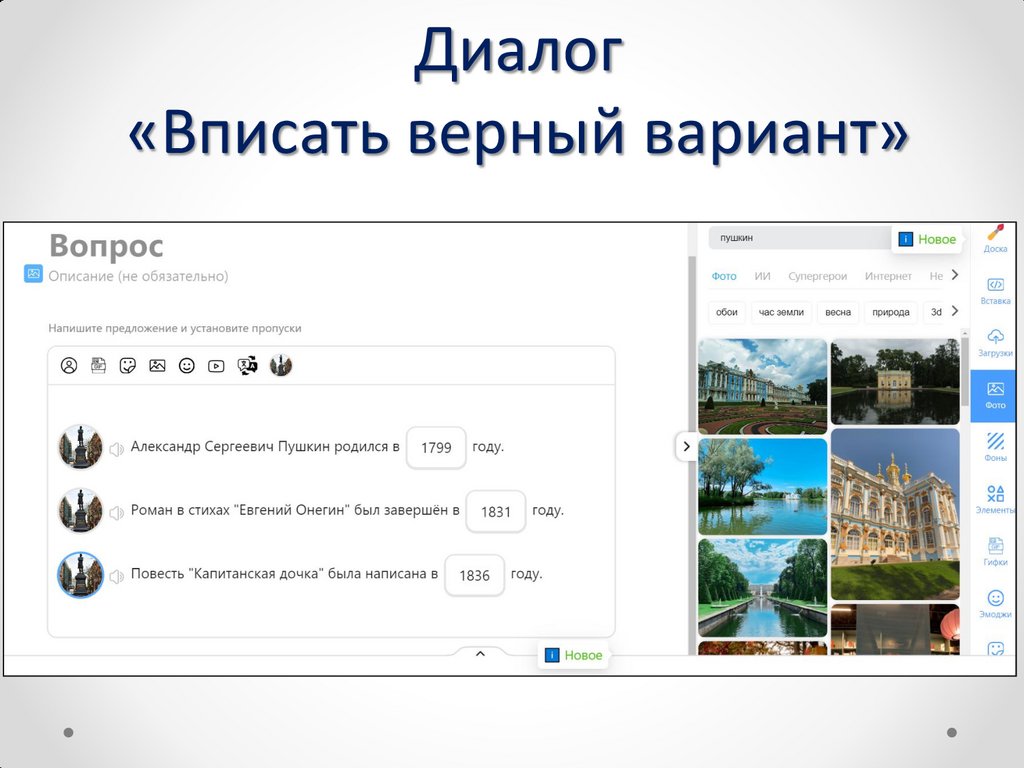Insert image via picture icon in editor toolbar
Image resolution: width=1024 pixels, height=768 pixels.
click(x=157, y=366)
